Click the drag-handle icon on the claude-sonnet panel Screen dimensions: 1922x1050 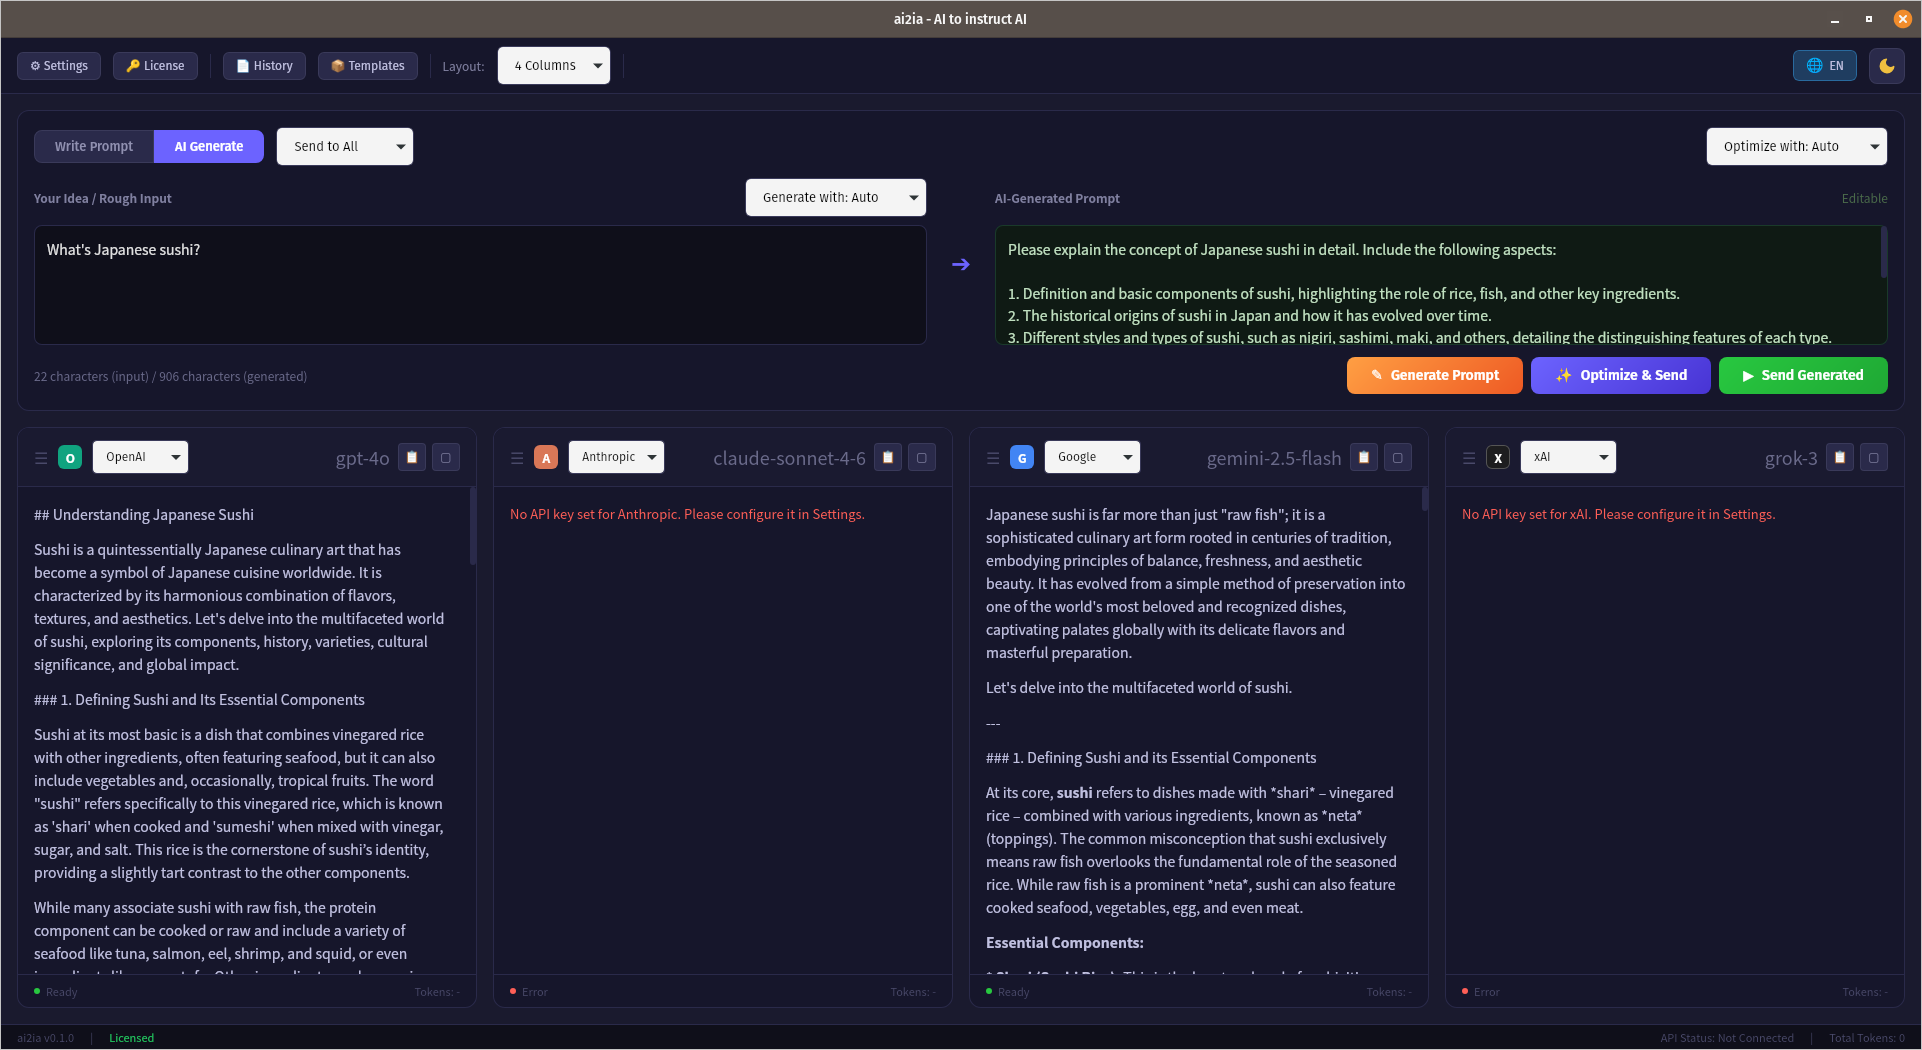coord(517,457)
